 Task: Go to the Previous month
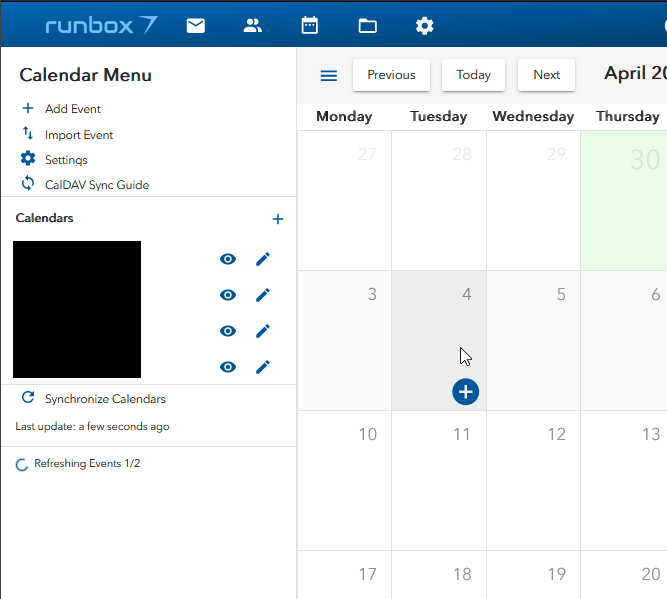[391, 75]
